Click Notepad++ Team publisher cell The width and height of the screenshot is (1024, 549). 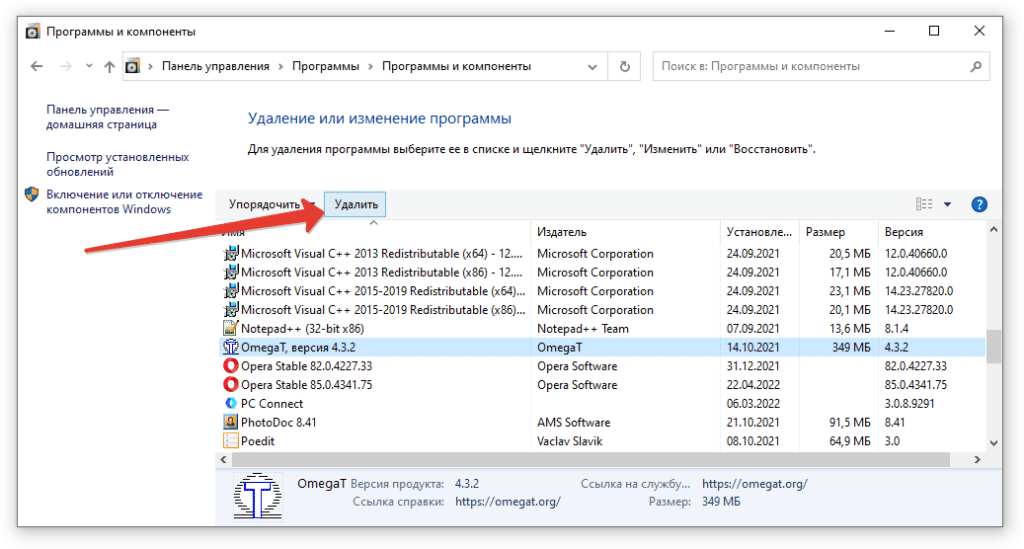583,329
